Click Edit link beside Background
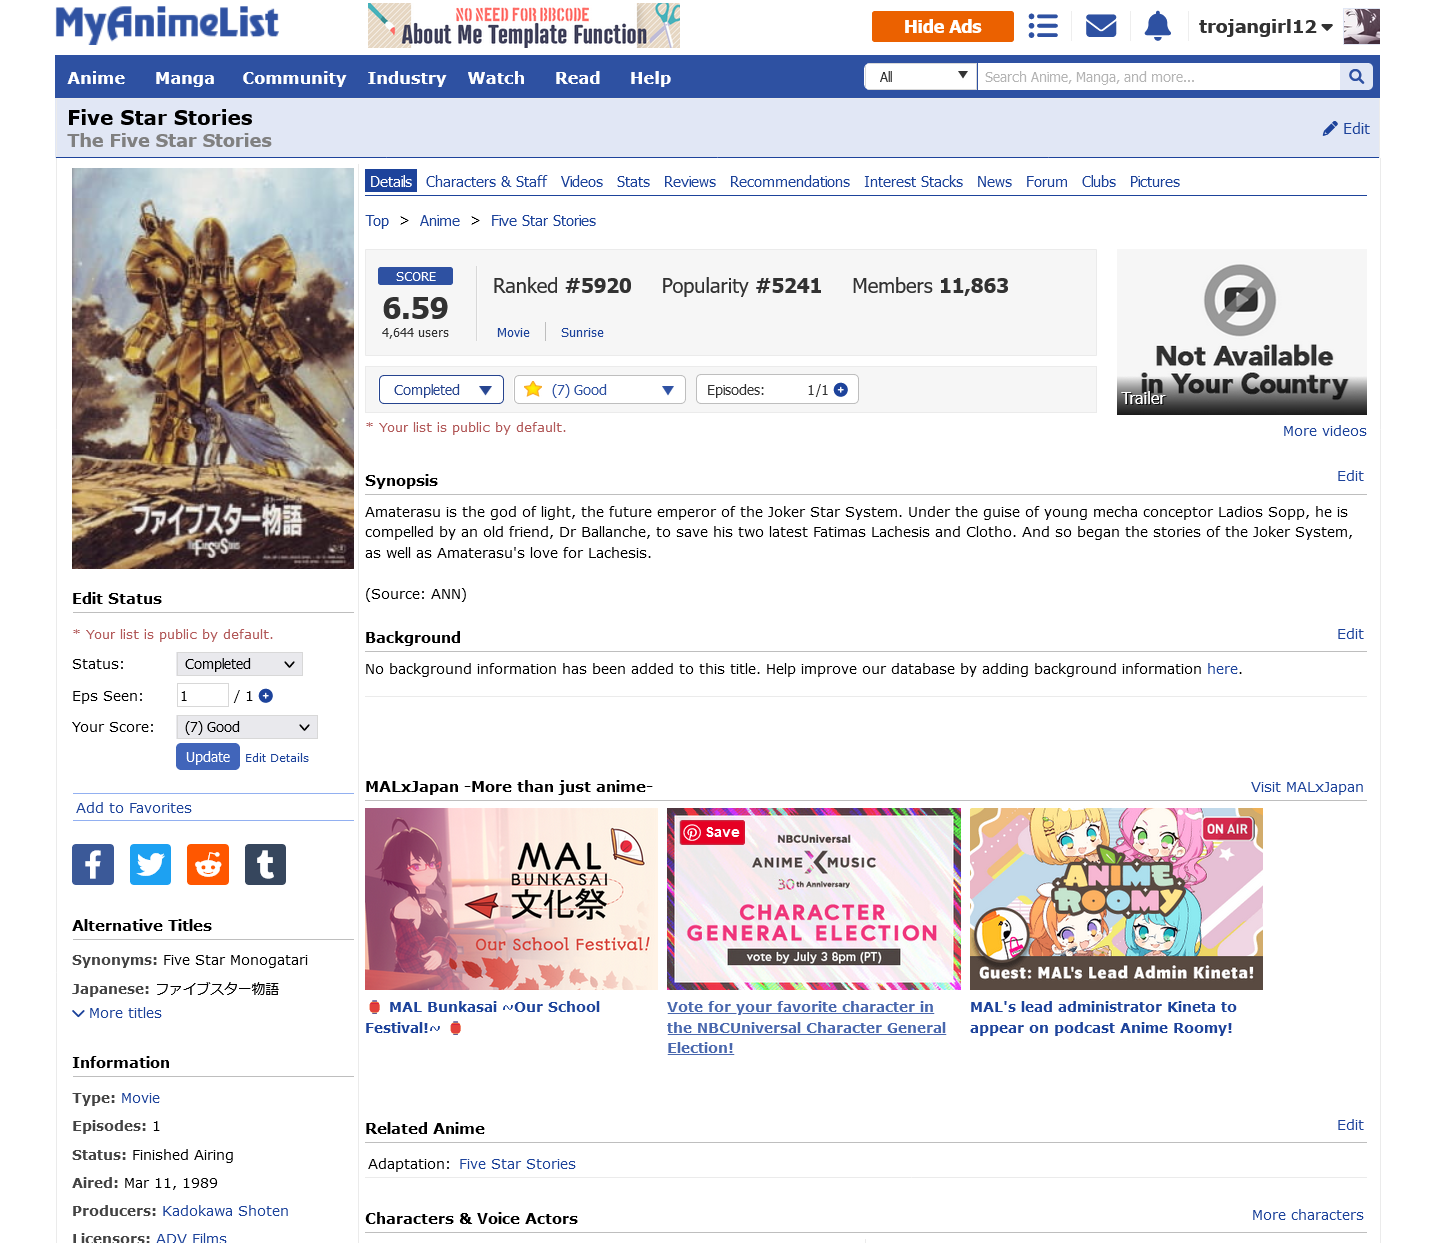This screenshot has height=1243, width=1453. click(1350, 634)
